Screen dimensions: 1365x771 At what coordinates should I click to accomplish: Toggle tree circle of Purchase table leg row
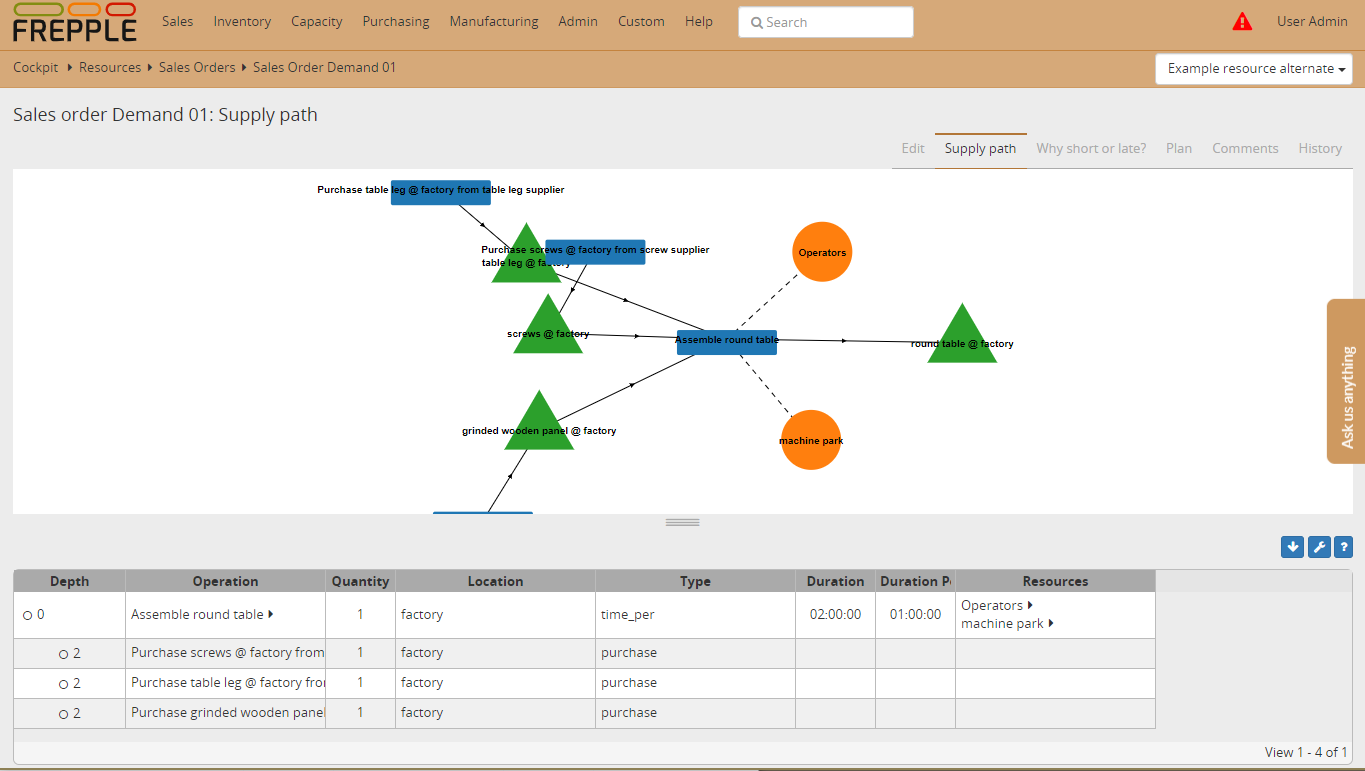pyautogui.click(x=63, y=684)
